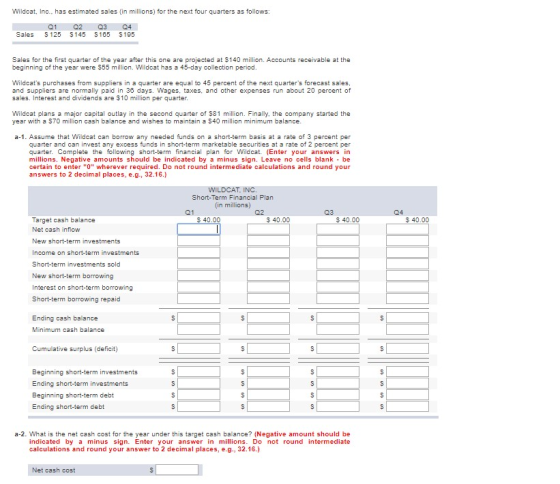
Task: Focus Q3 Cumulative surplus (deficit) field
Action: click(338, 348)
